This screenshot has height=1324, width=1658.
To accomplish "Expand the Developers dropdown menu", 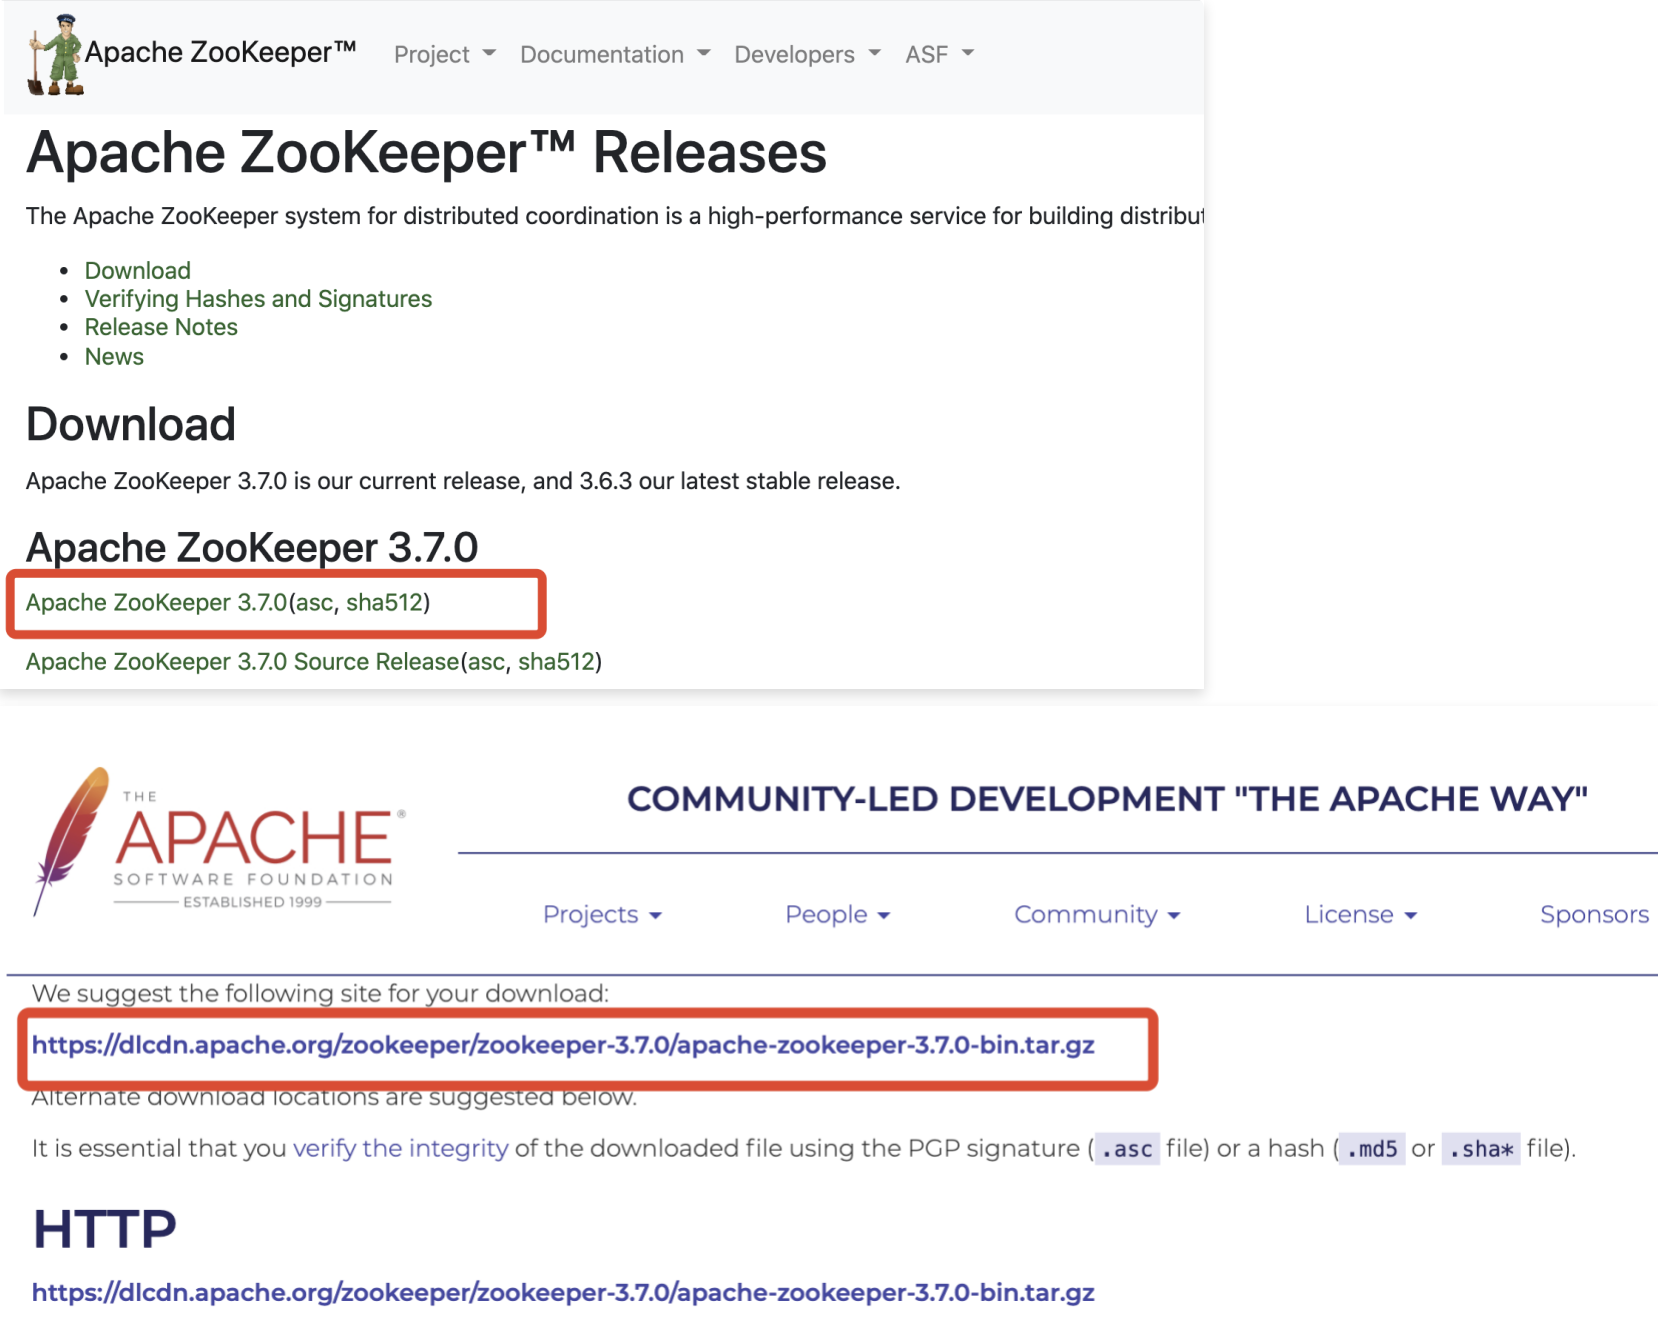I will (808, 54).
